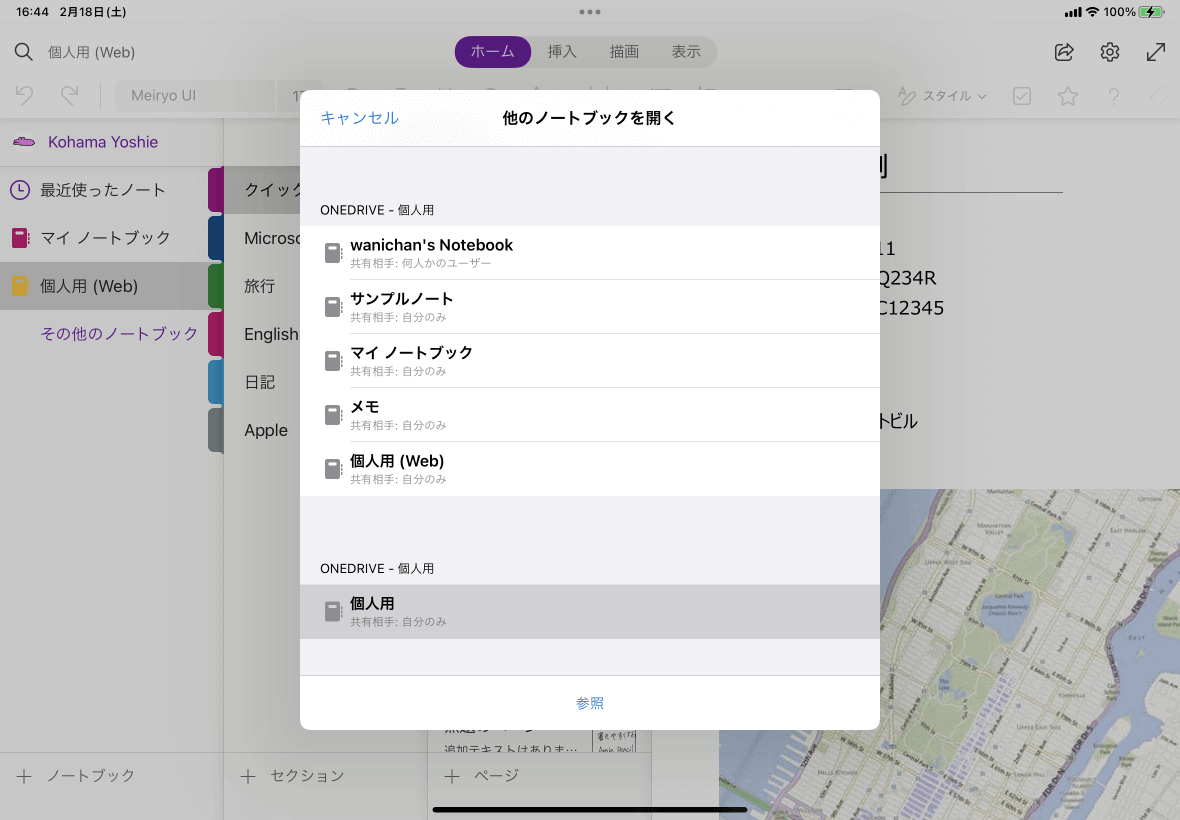Screen dimensions: 1180x820
Task: Click the star tag icon
Action: [1067, 96]
